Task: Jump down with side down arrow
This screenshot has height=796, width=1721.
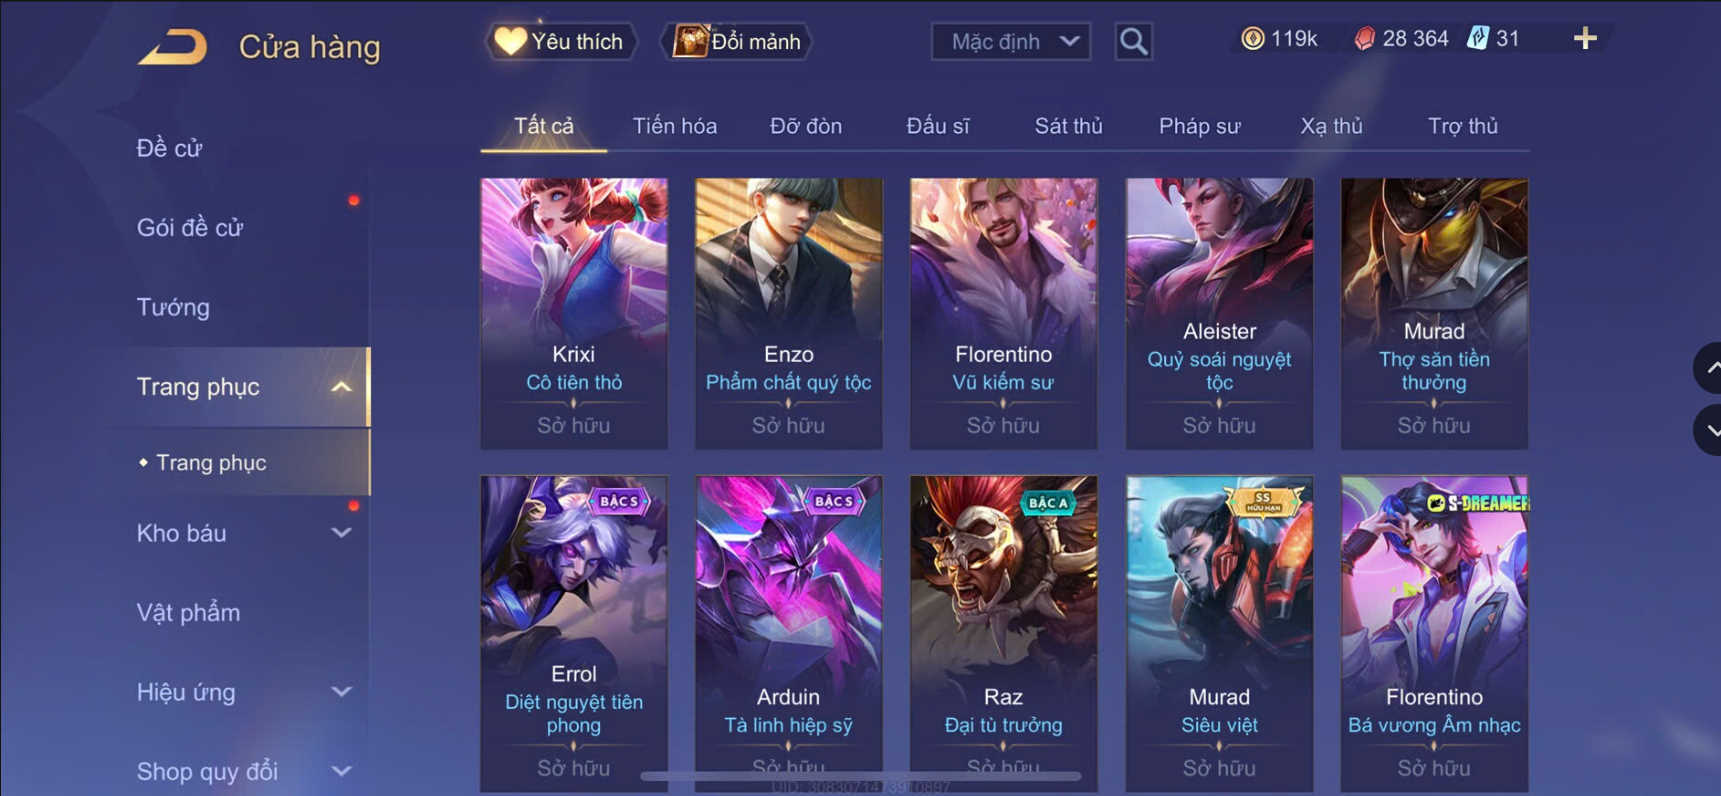Action: pos(1709,430)
